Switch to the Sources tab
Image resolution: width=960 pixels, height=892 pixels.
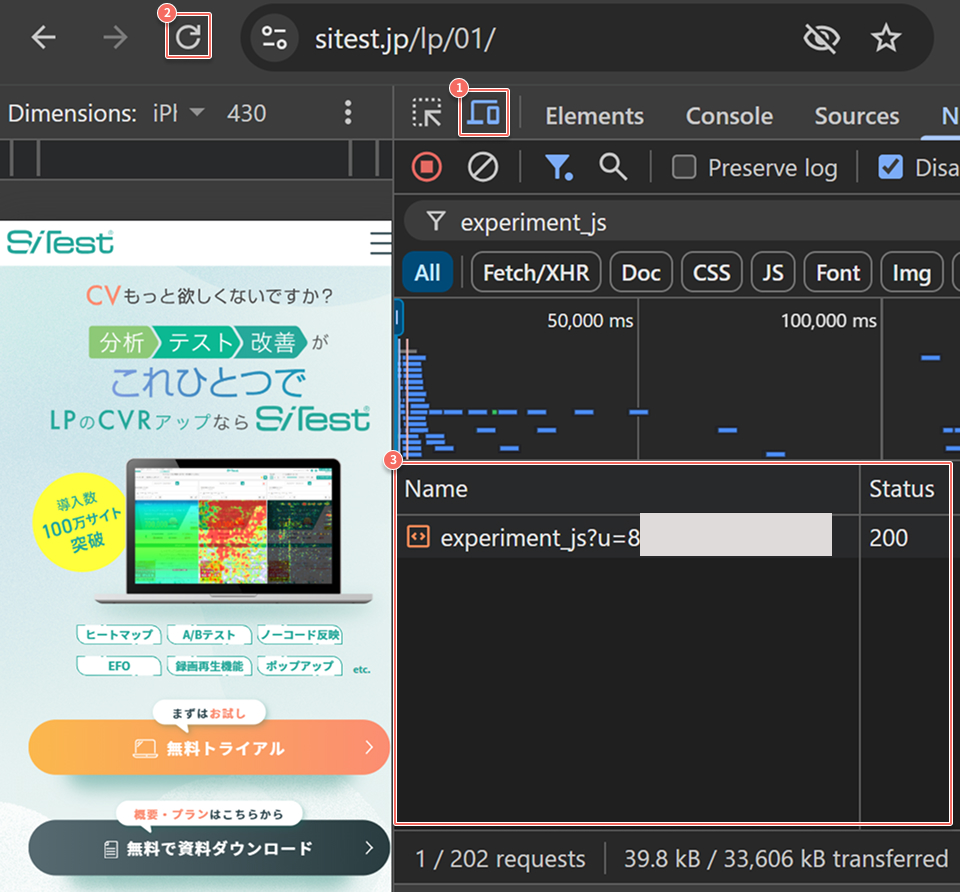point(857,116)
